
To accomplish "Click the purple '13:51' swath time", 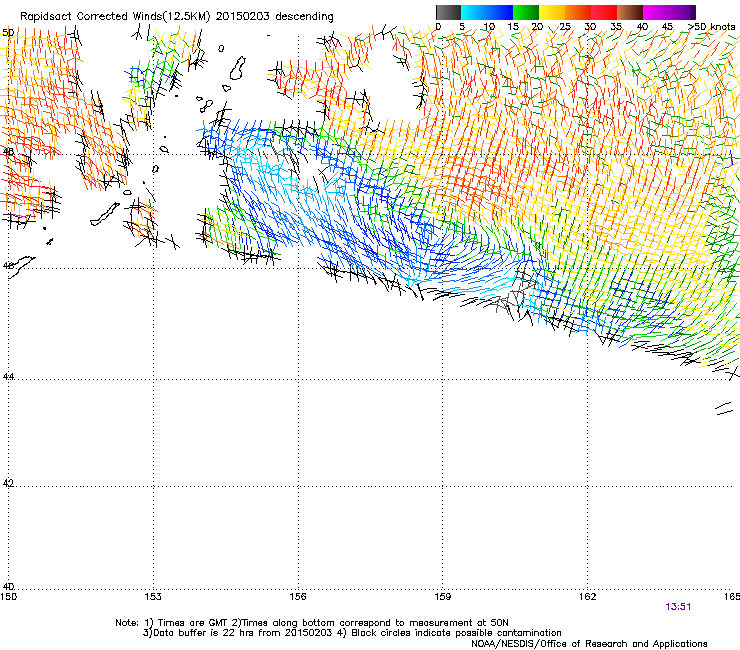I will pos(678,607).
